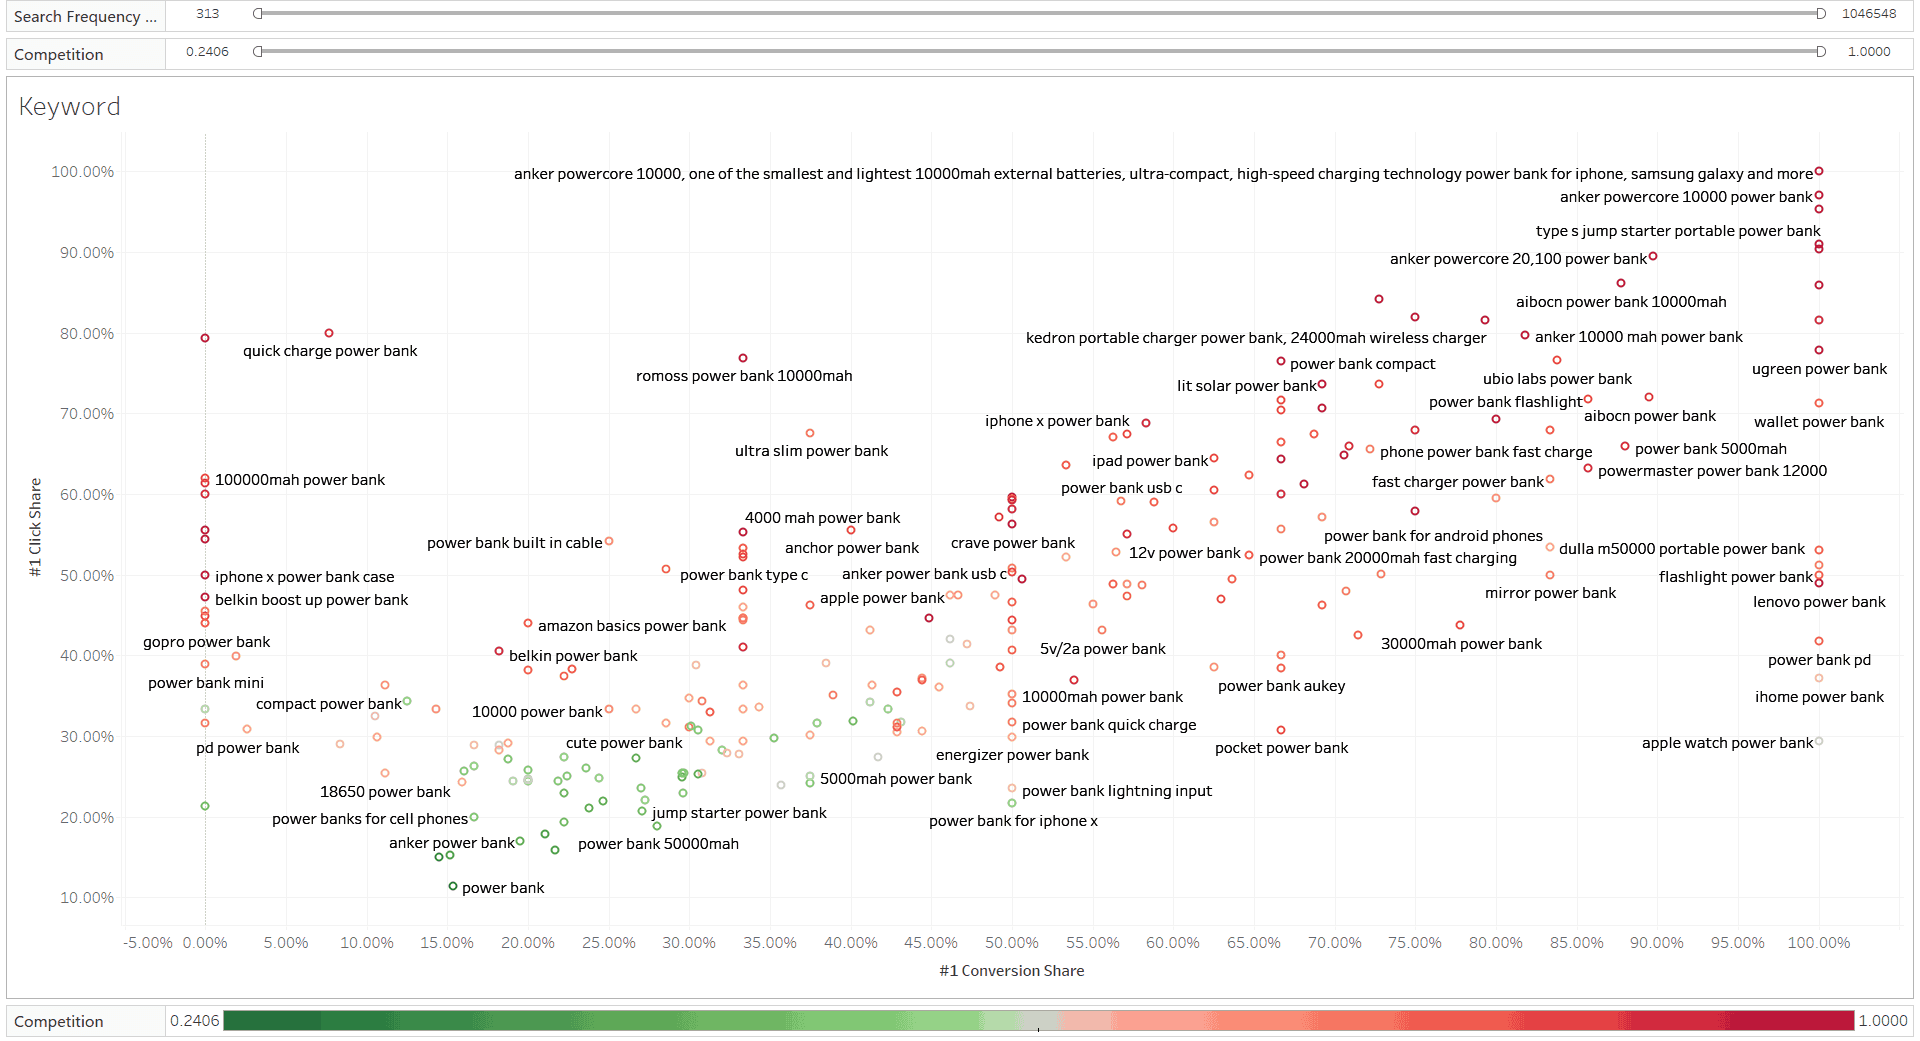
Task: Click the Competition filter minimum value 0.2406
Action: point(207,52)
